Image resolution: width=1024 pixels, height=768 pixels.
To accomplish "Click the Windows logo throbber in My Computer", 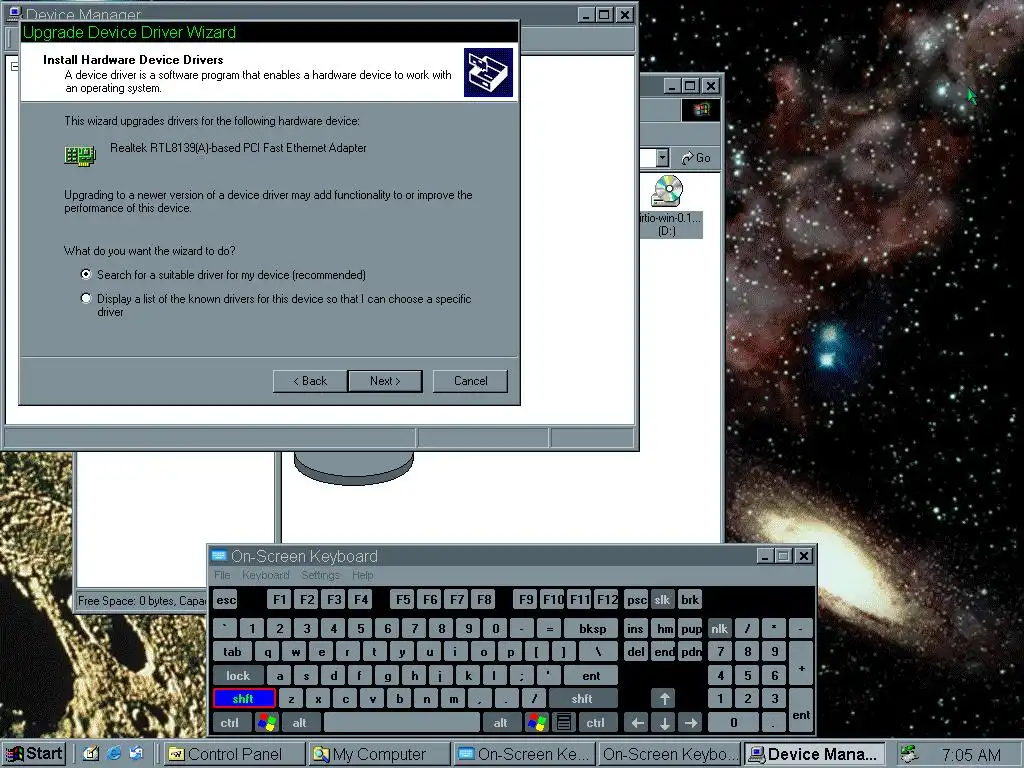I will click(x=701, y=109).
